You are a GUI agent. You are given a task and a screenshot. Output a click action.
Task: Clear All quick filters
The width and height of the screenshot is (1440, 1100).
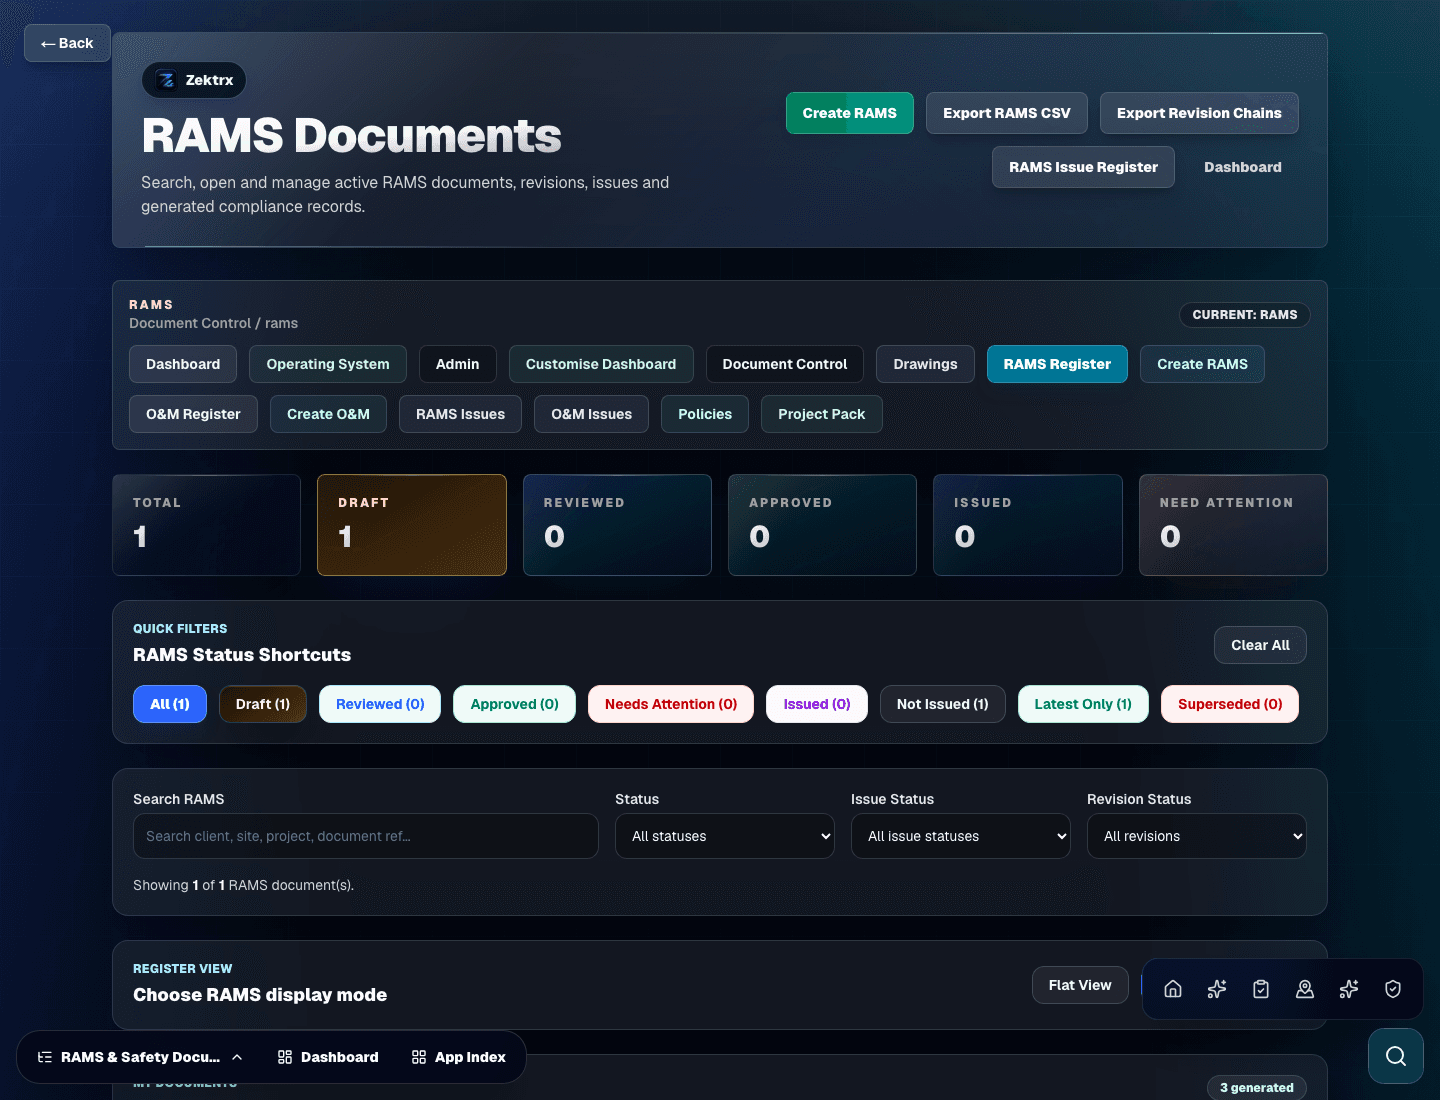[1260, 645]
